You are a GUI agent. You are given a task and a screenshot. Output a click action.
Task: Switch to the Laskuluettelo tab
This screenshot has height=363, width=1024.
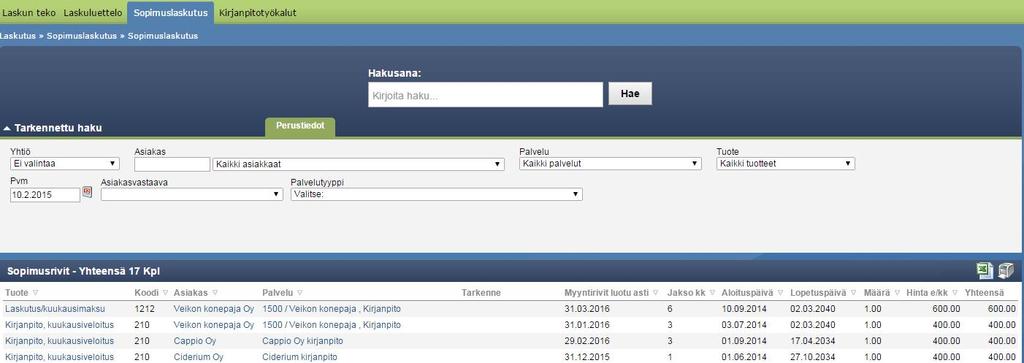pyautogui.click(x=93, y=12)
